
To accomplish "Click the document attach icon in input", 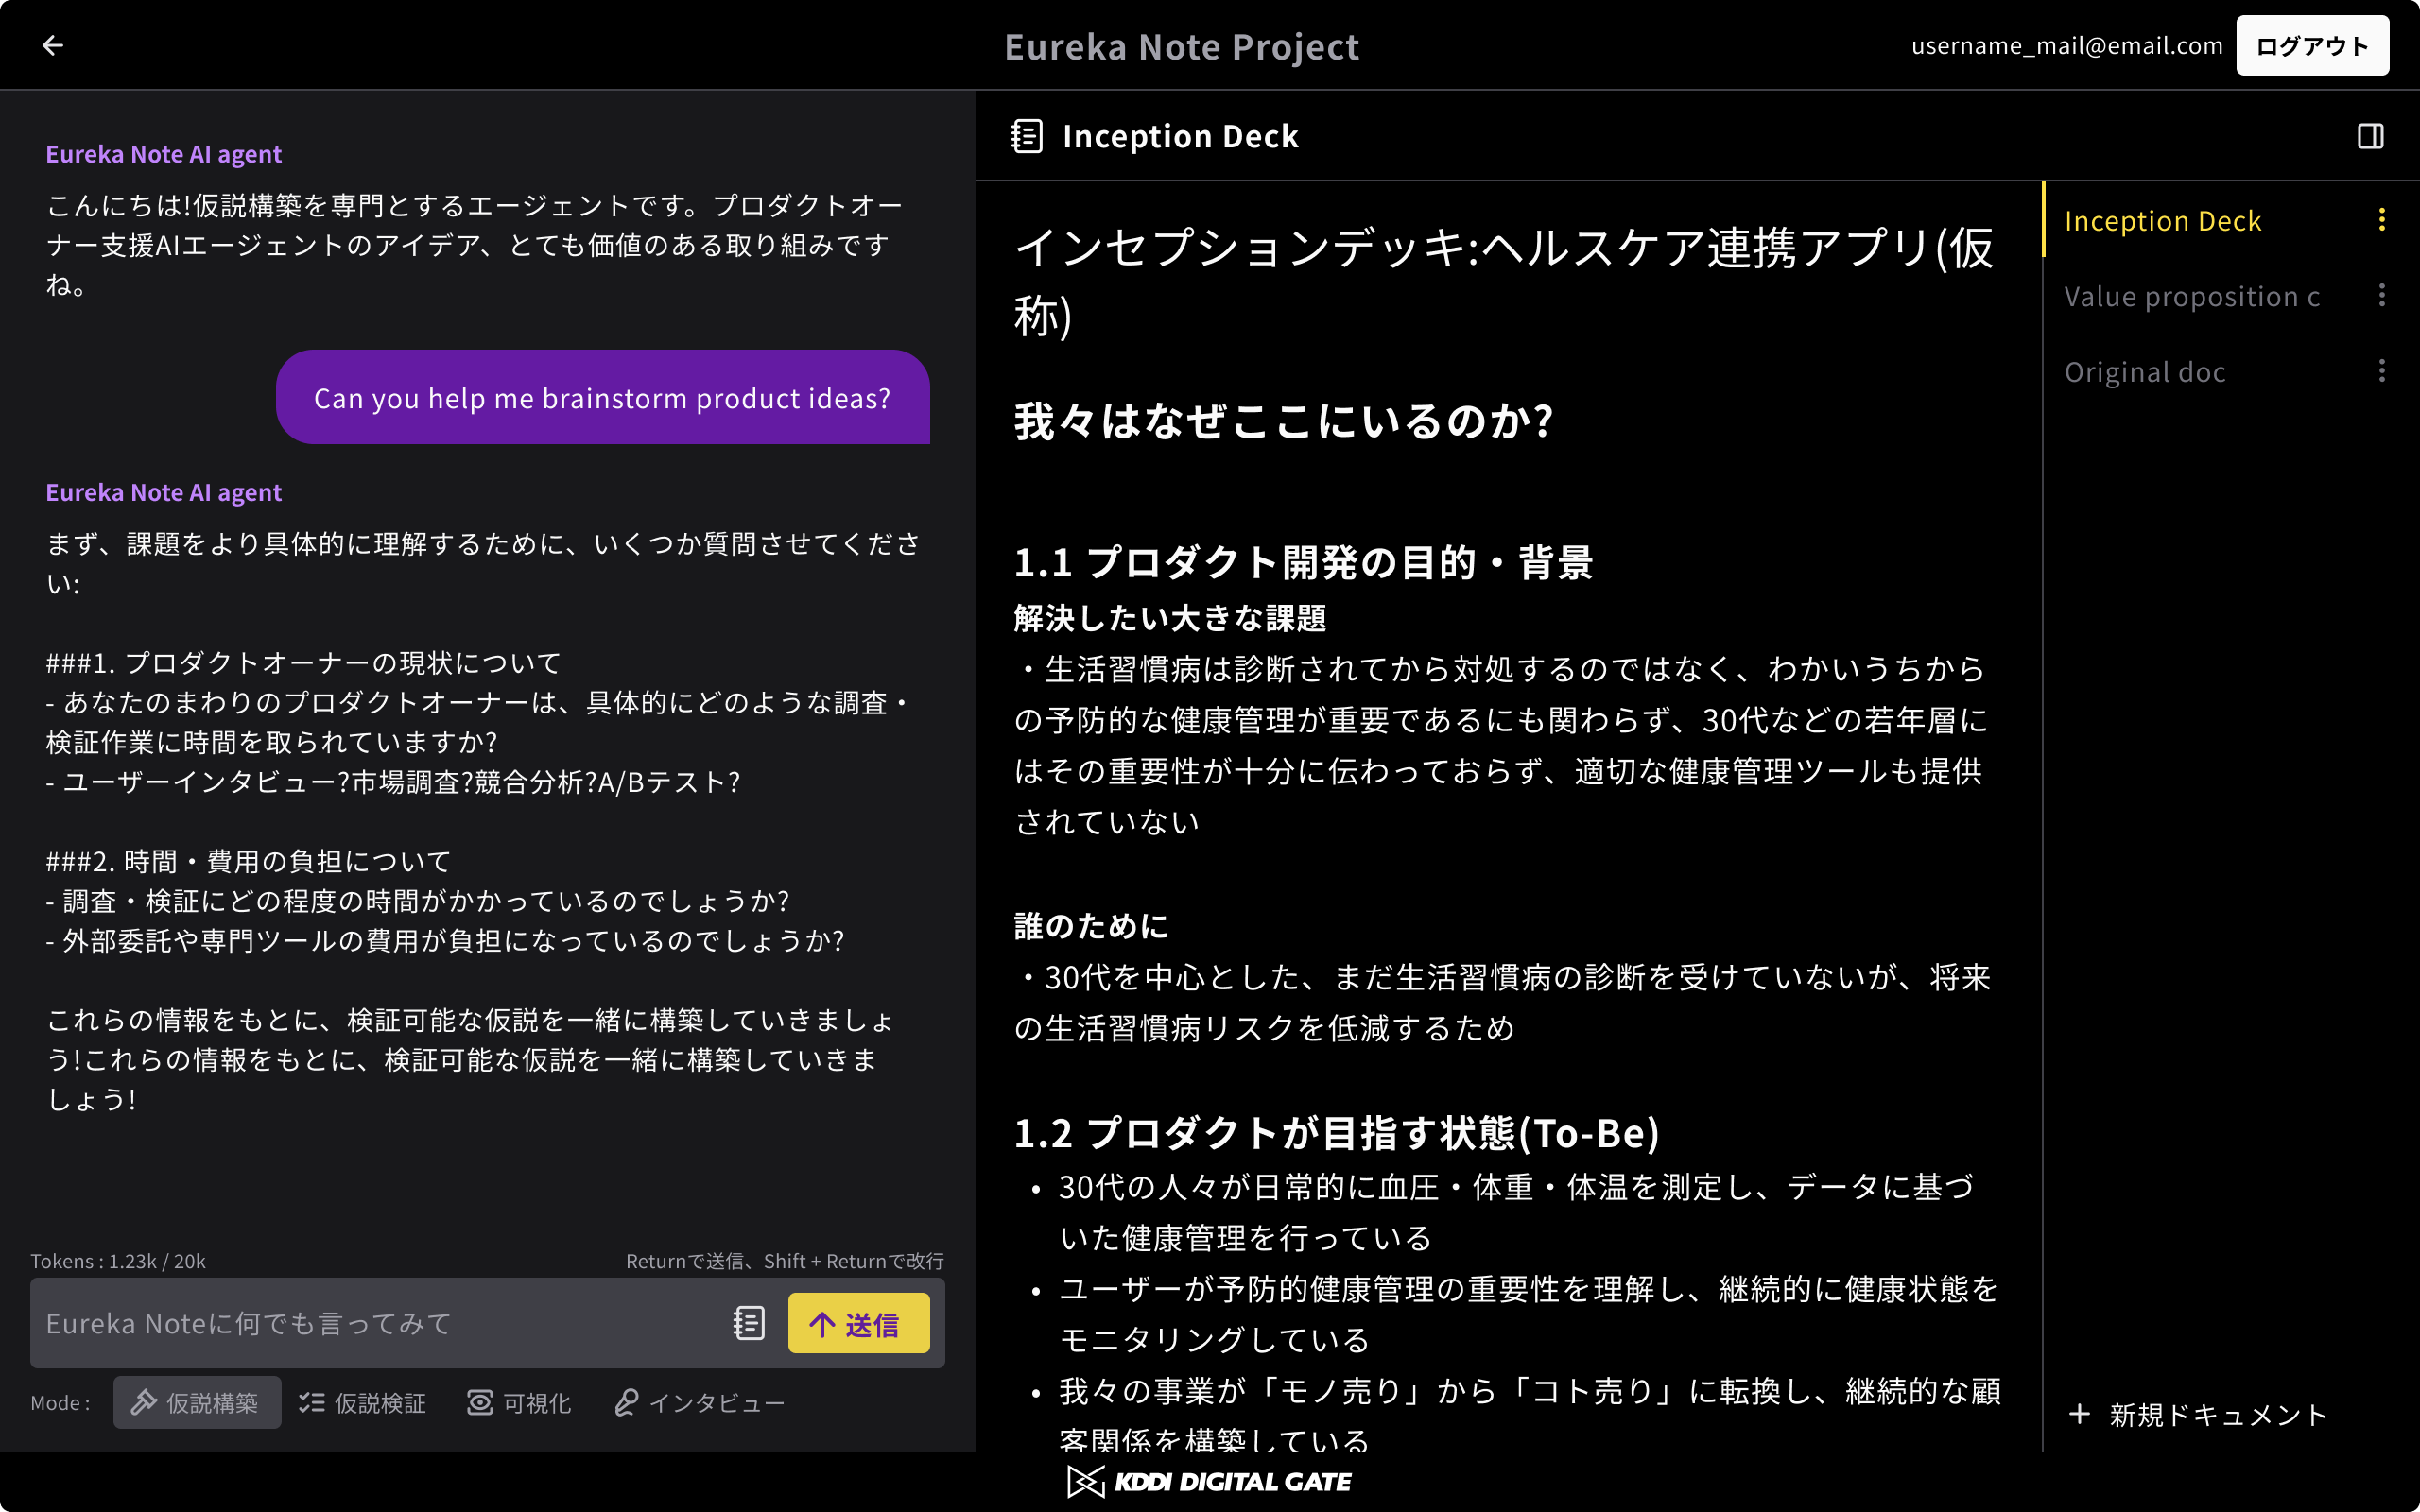I will 748,1323.
